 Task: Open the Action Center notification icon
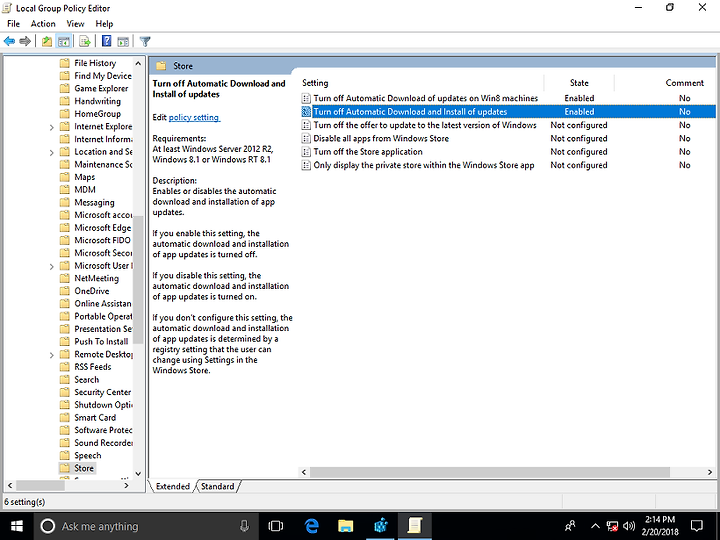(697, 526)
